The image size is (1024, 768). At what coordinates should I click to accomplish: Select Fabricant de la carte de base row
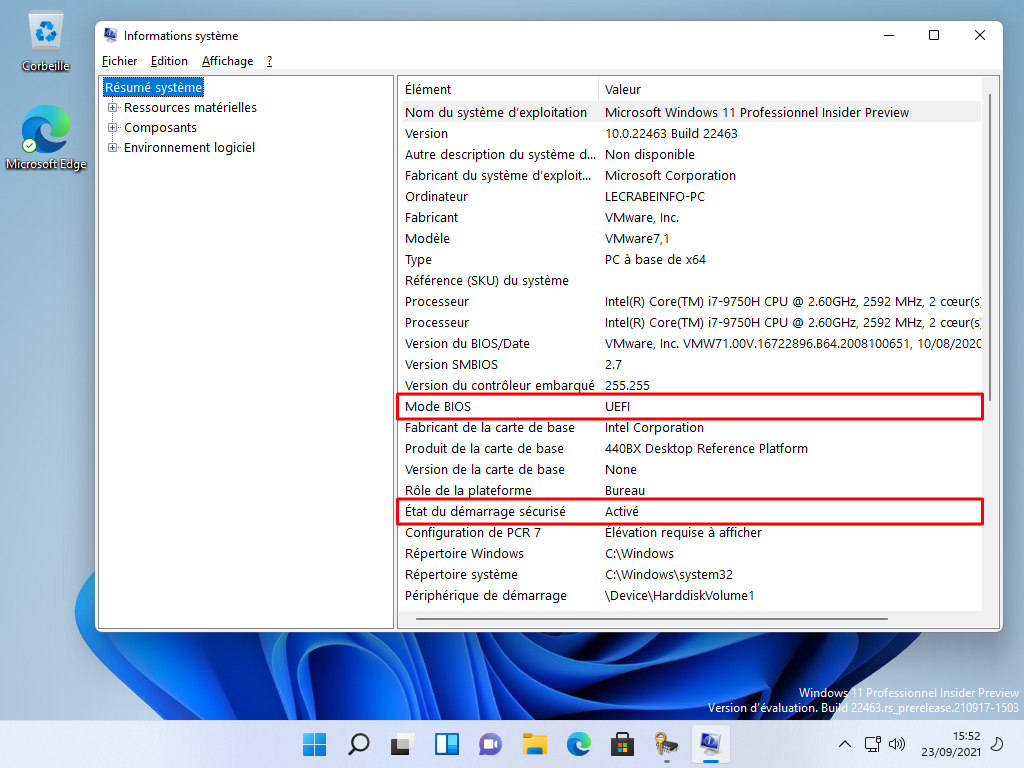690,428
